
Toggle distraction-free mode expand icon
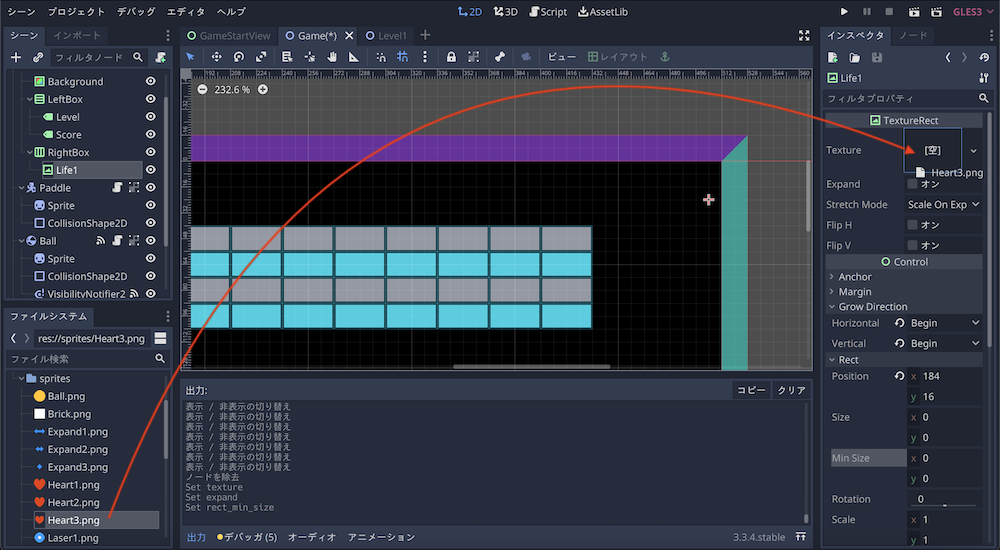point(804,36)
